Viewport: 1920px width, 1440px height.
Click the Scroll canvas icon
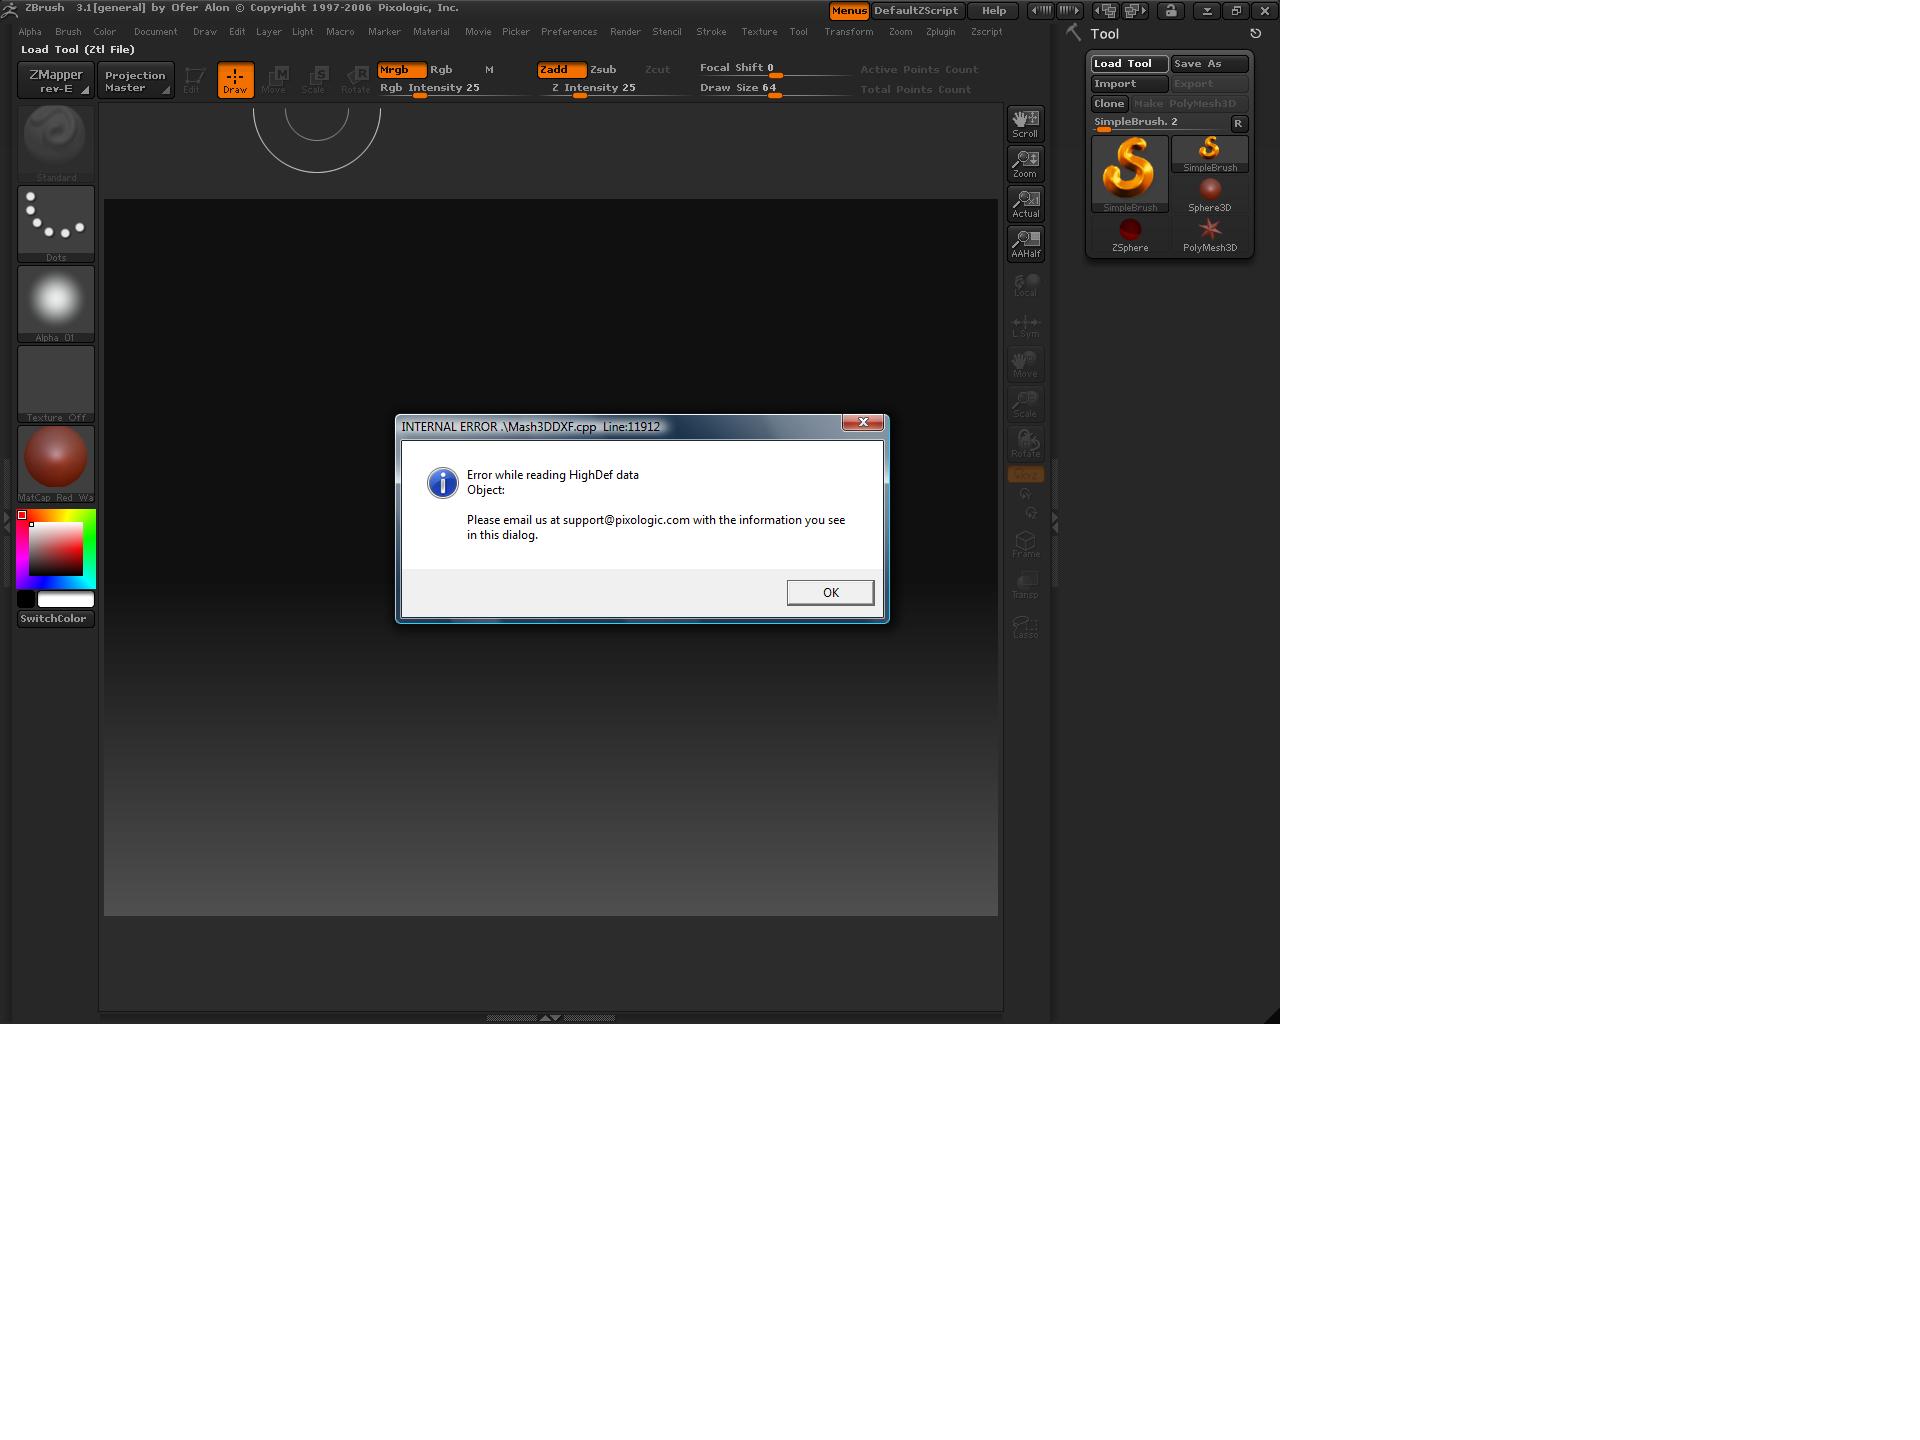click(x=1025, y=123)
